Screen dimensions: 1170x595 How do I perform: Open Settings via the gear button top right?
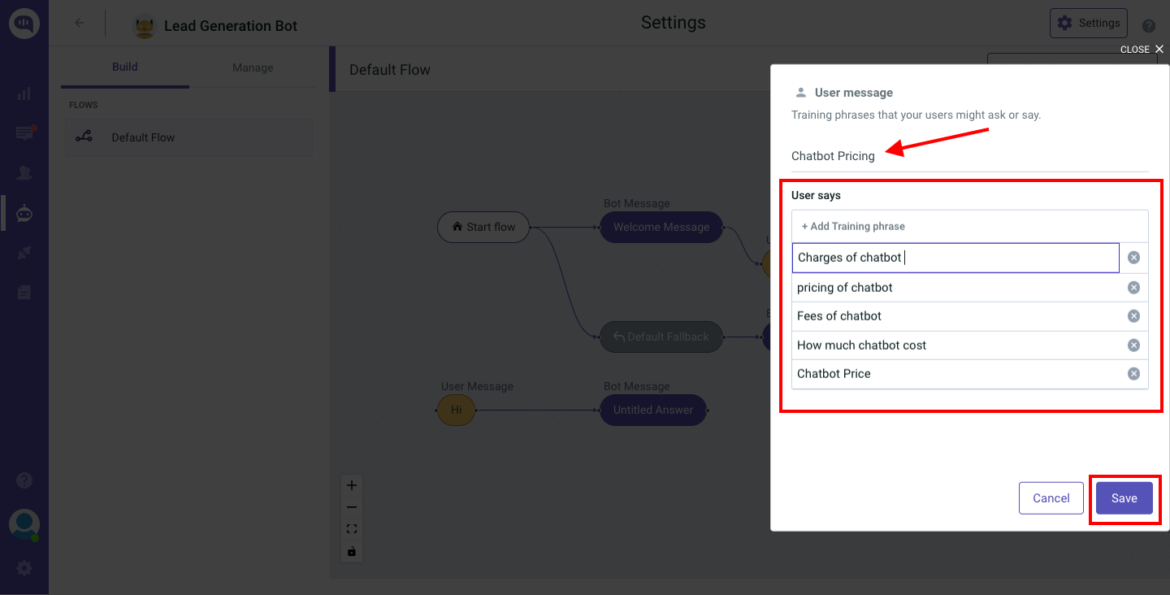1088,22
